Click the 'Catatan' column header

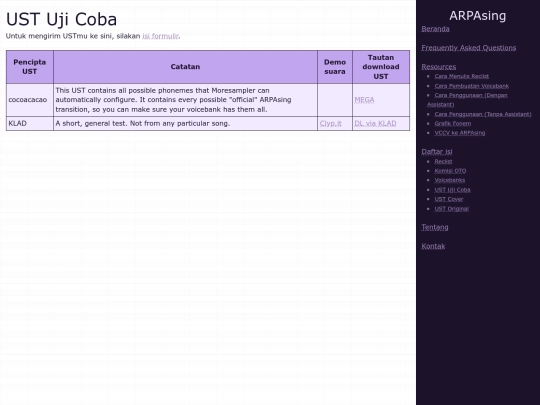click(x=185, y=67)
